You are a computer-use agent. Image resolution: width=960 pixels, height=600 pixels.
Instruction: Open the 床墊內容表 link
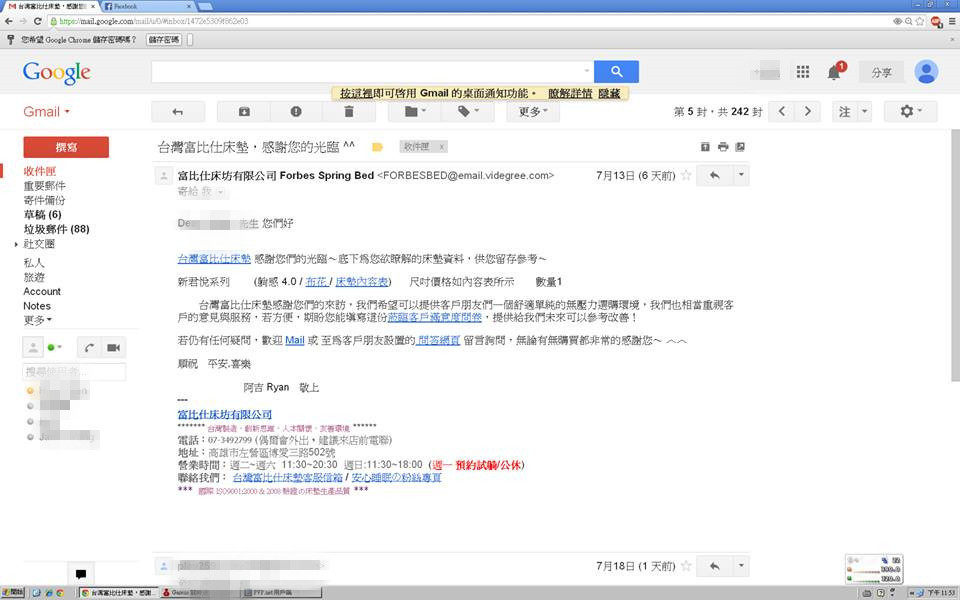coord(362,282)
